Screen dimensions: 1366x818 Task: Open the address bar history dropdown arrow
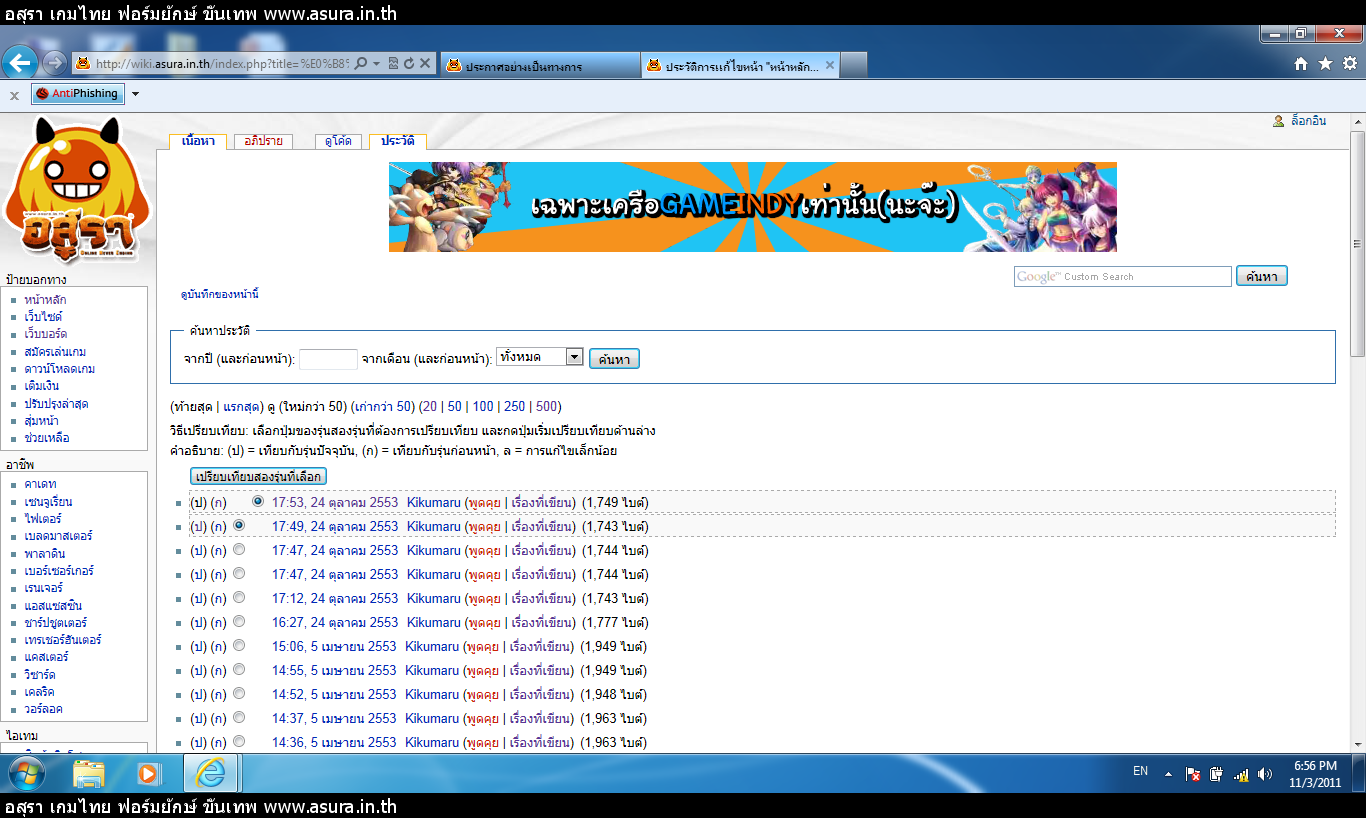coord(376,64)
